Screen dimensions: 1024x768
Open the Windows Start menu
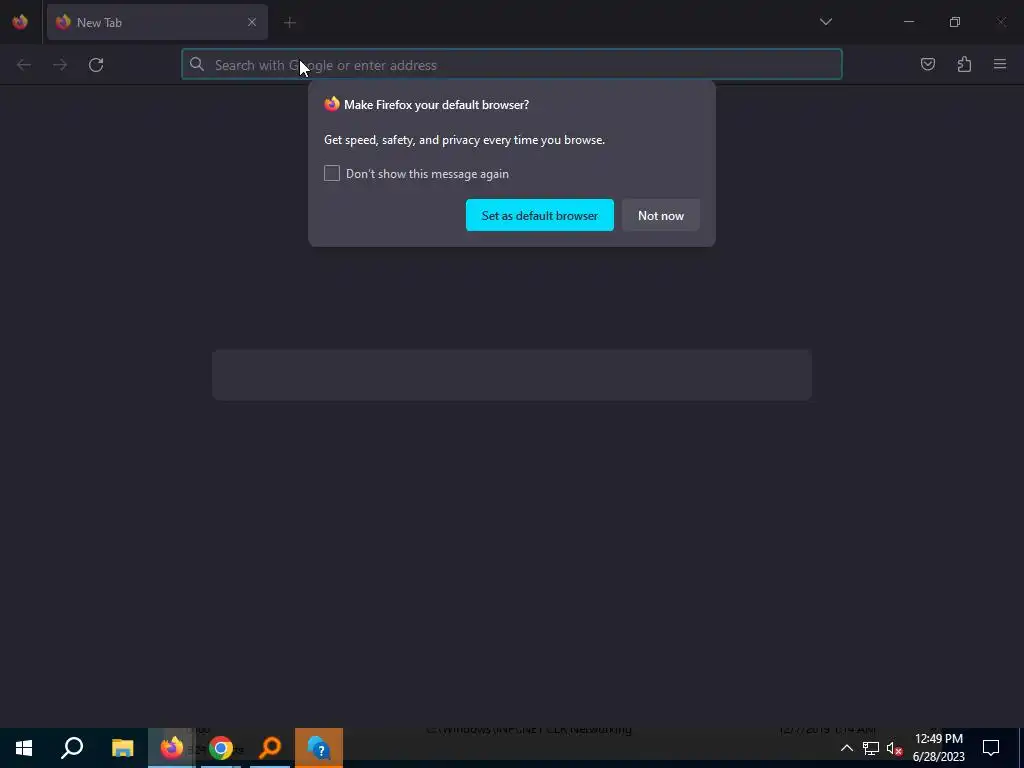24,748
